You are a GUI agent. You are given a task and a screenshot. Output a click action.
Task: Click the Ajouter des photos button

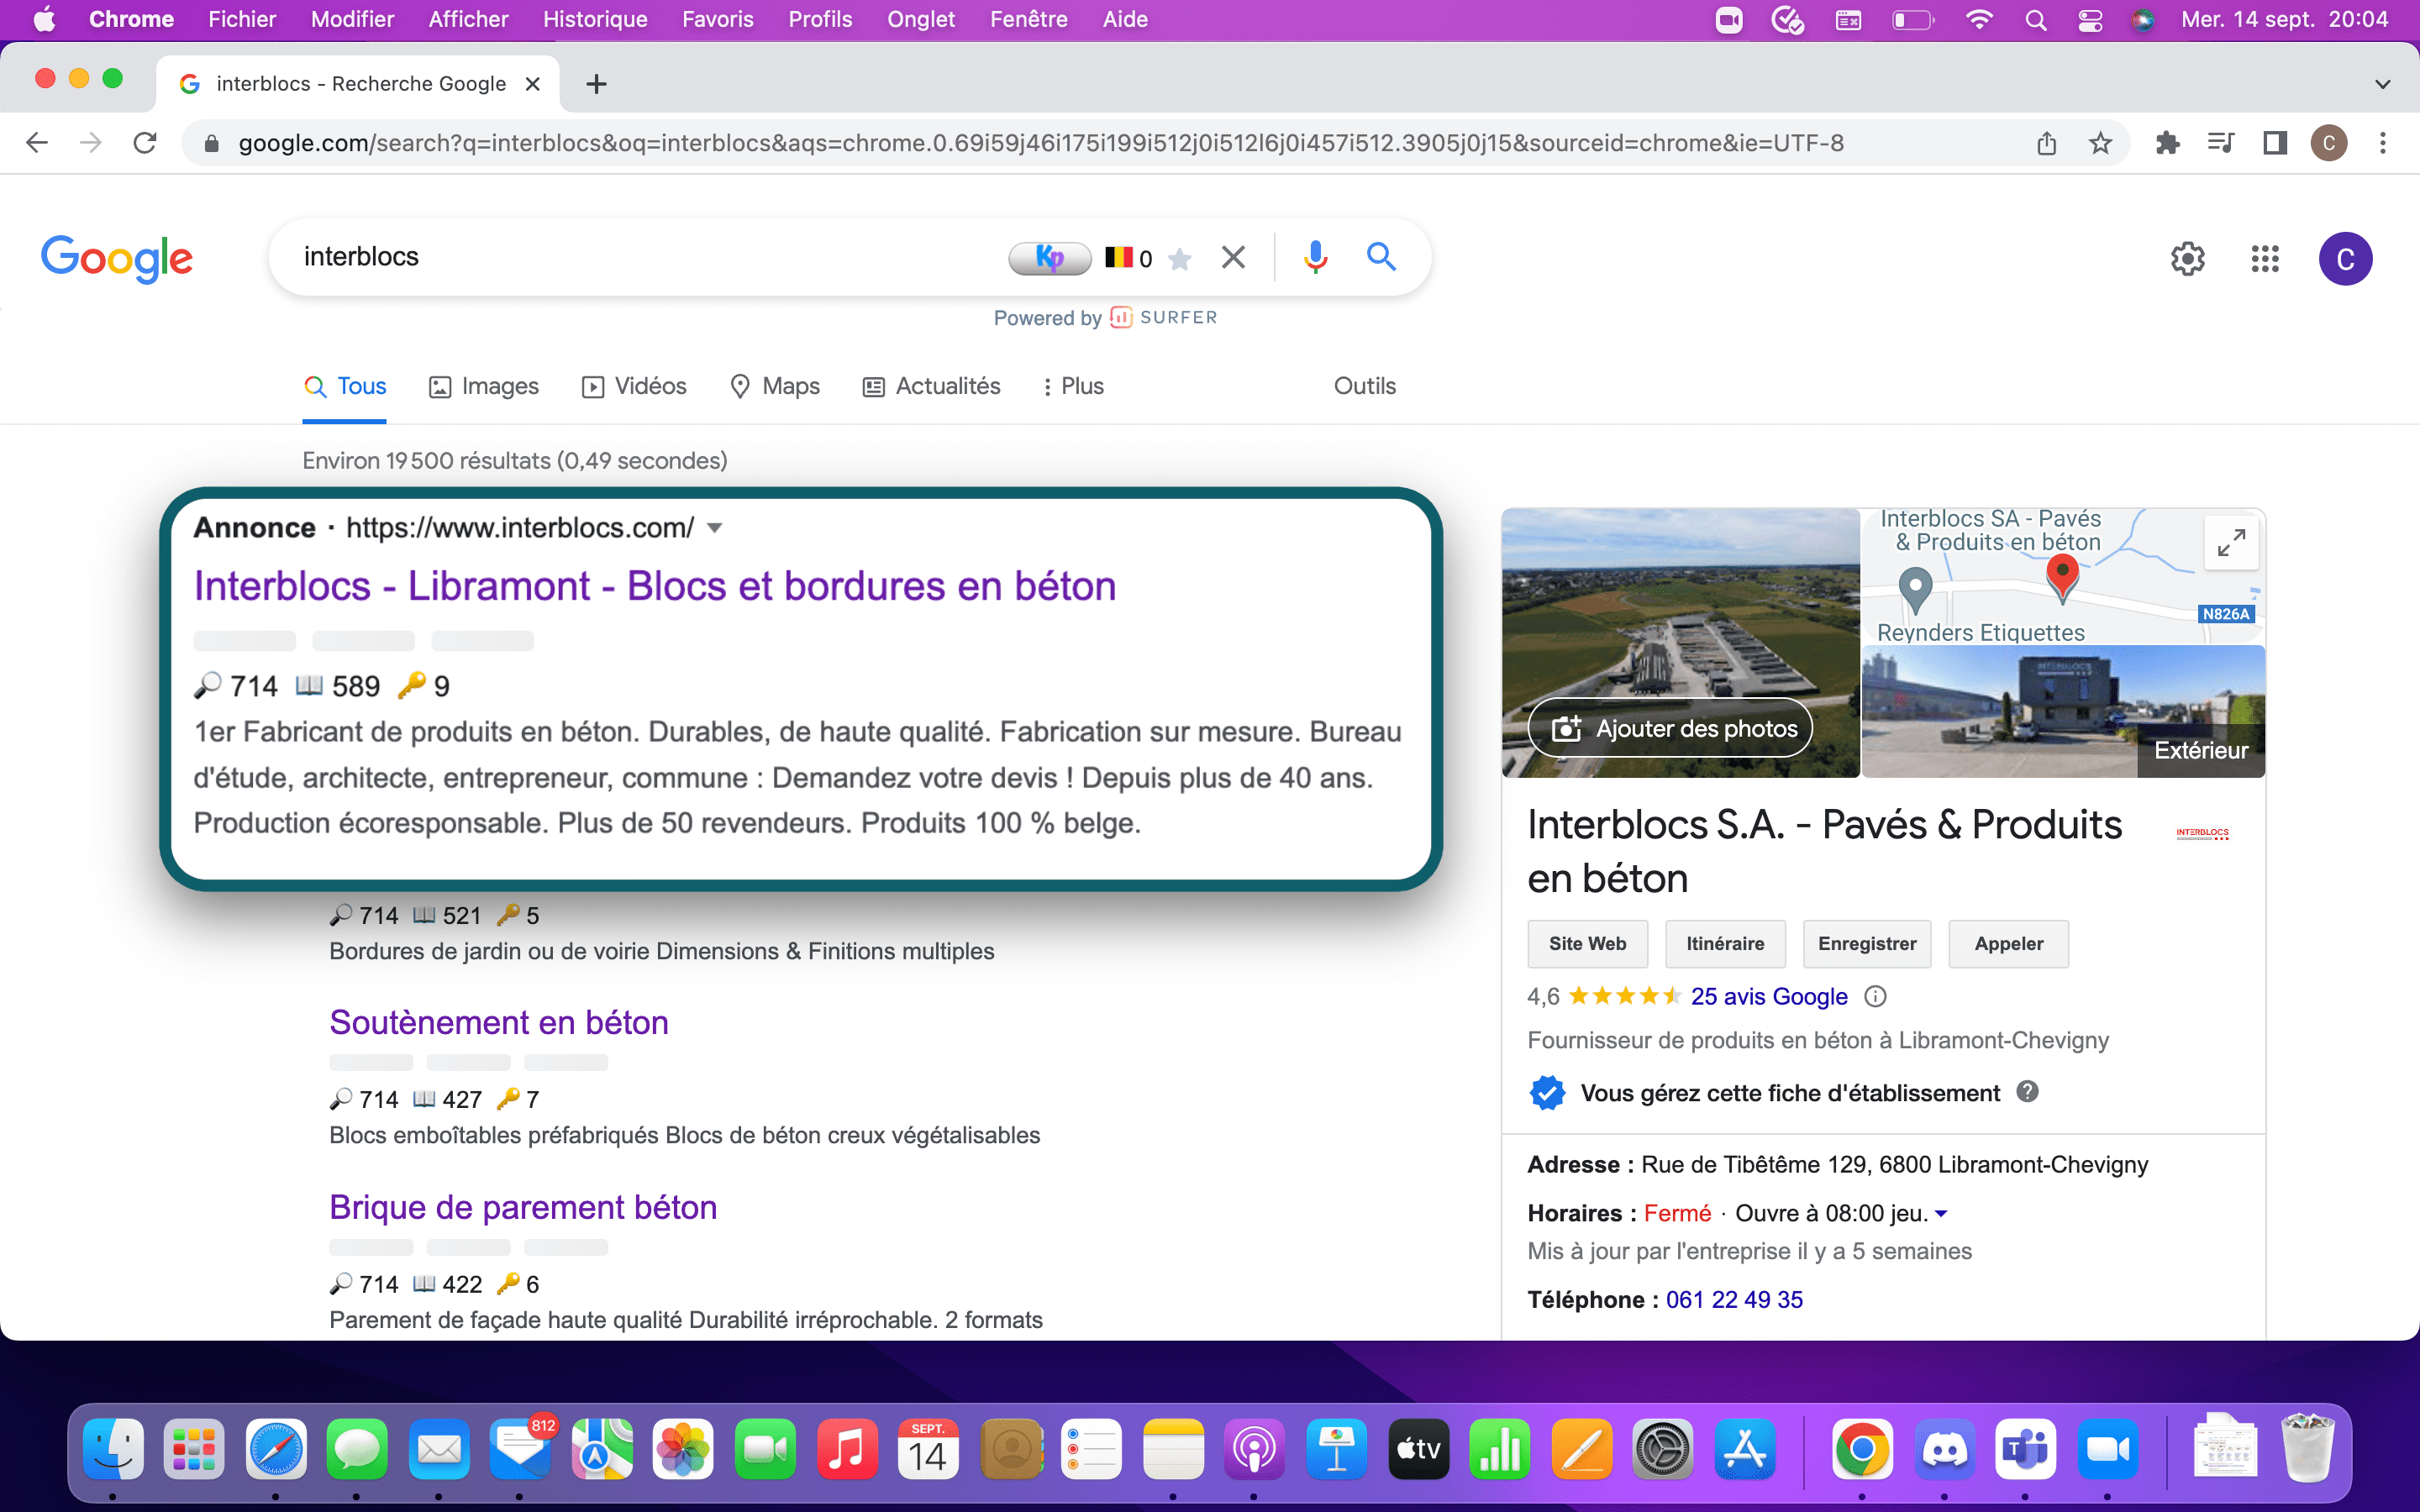1671,728
